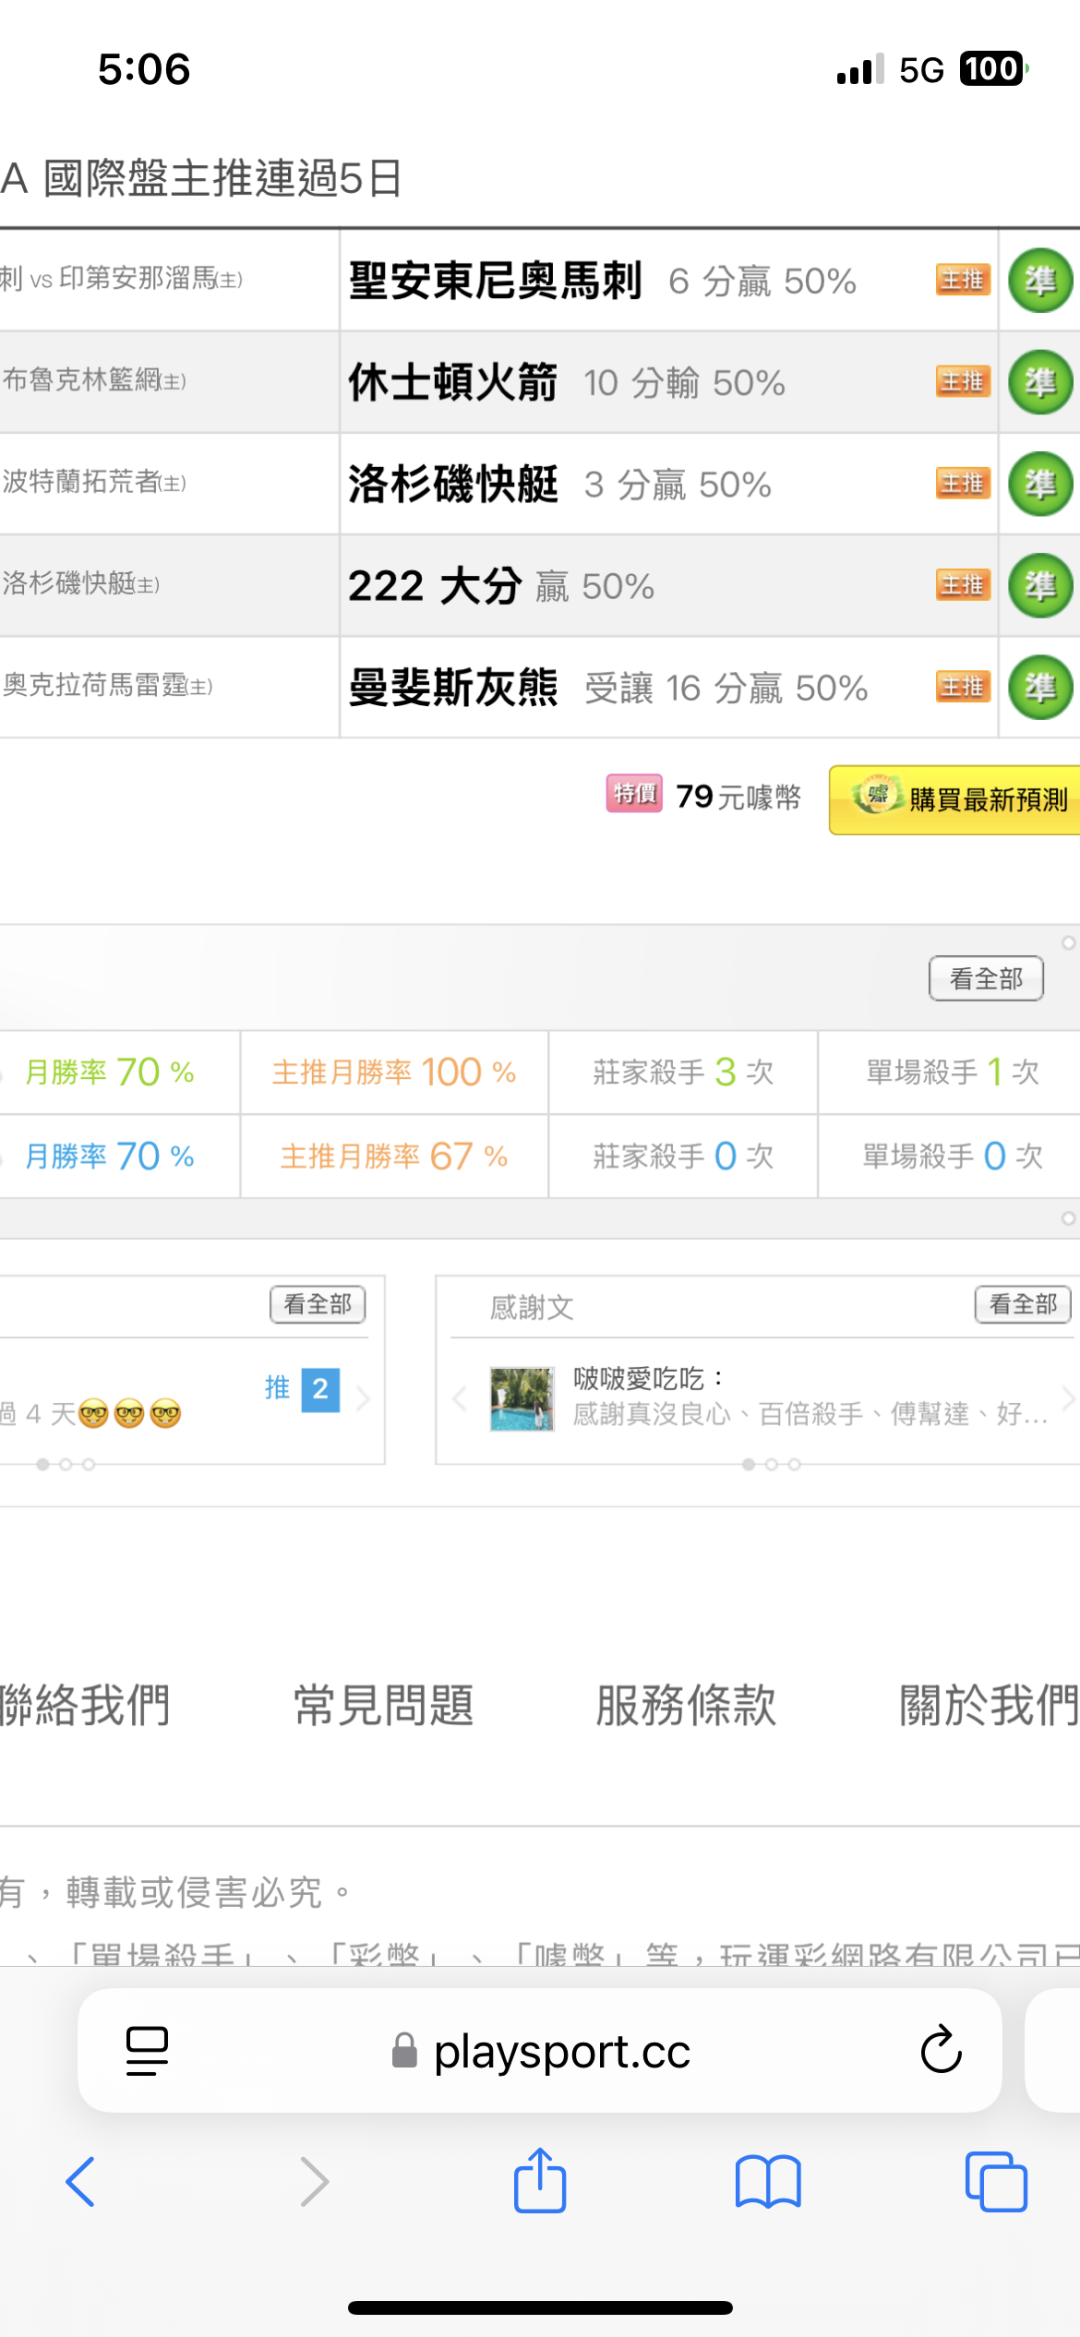
Task: Open 看全部 in 感謝文 section
Action: click(1022, 1304)
